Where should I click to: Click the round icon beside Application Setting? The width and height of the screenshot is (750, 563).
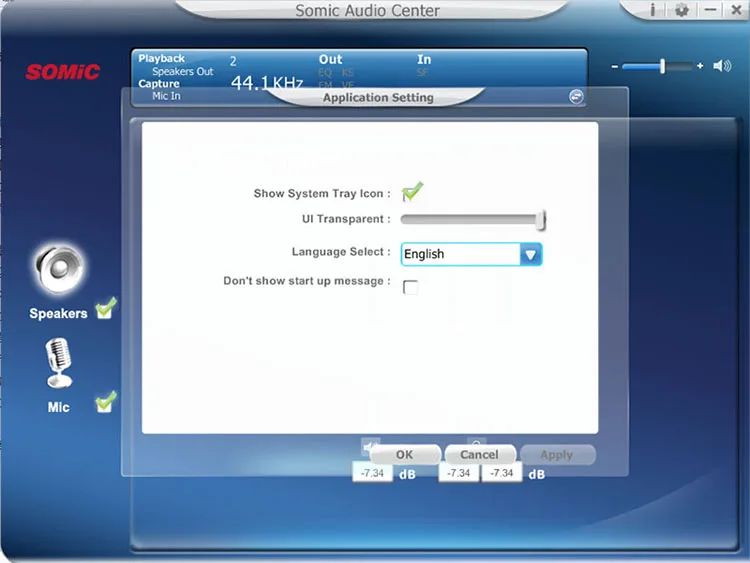tap(576, 97)
